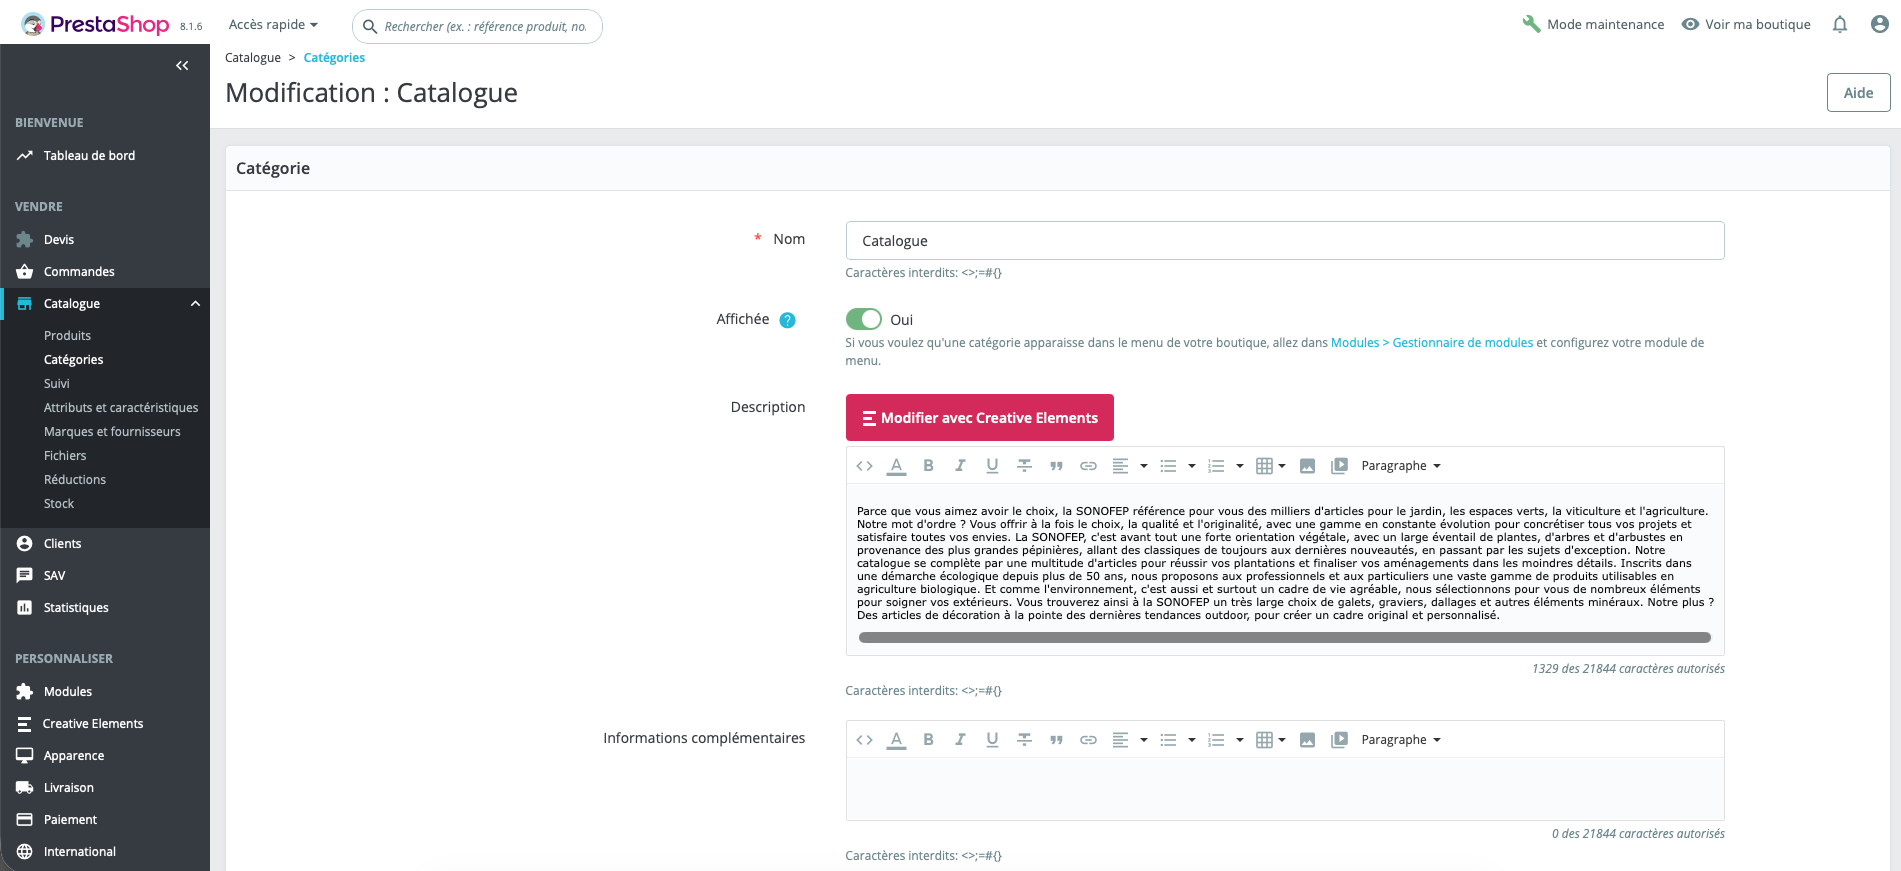Click the notifications bell icon
The height and width of the screenshot is (871, 1901).
pyautogui.click(x=1840, y=24)
